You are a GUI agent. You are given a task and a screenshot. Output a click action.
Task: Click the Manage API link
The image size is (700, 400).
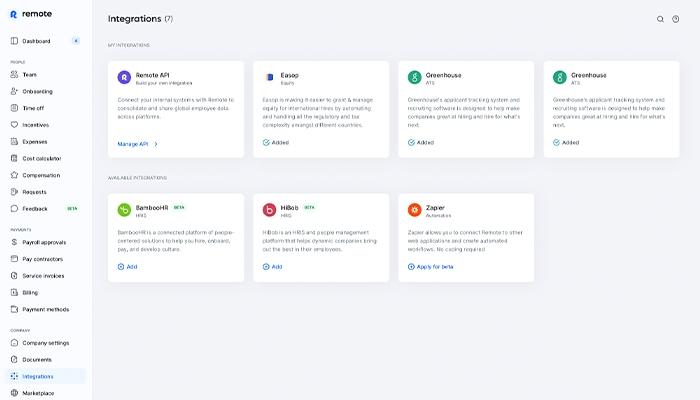(138, 144)
